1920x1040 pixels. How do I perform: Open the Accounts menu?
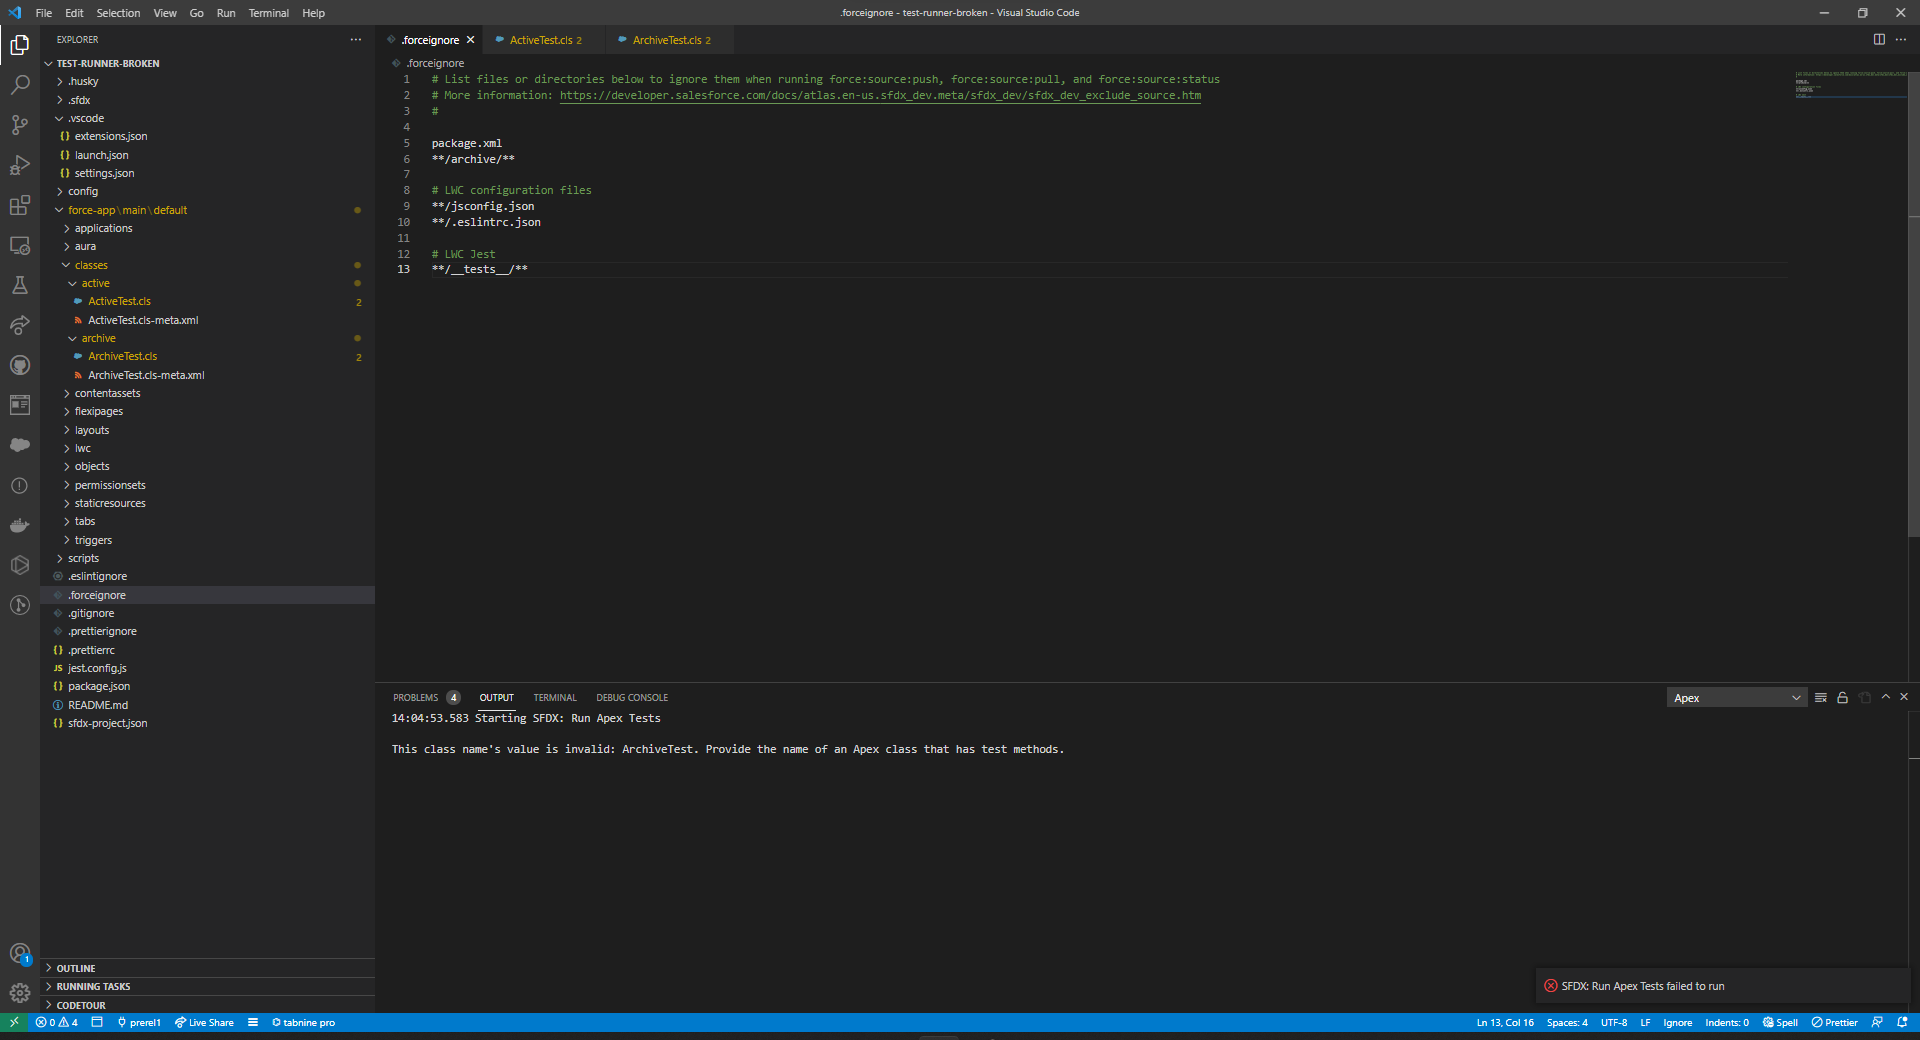(x=19, y=954)
